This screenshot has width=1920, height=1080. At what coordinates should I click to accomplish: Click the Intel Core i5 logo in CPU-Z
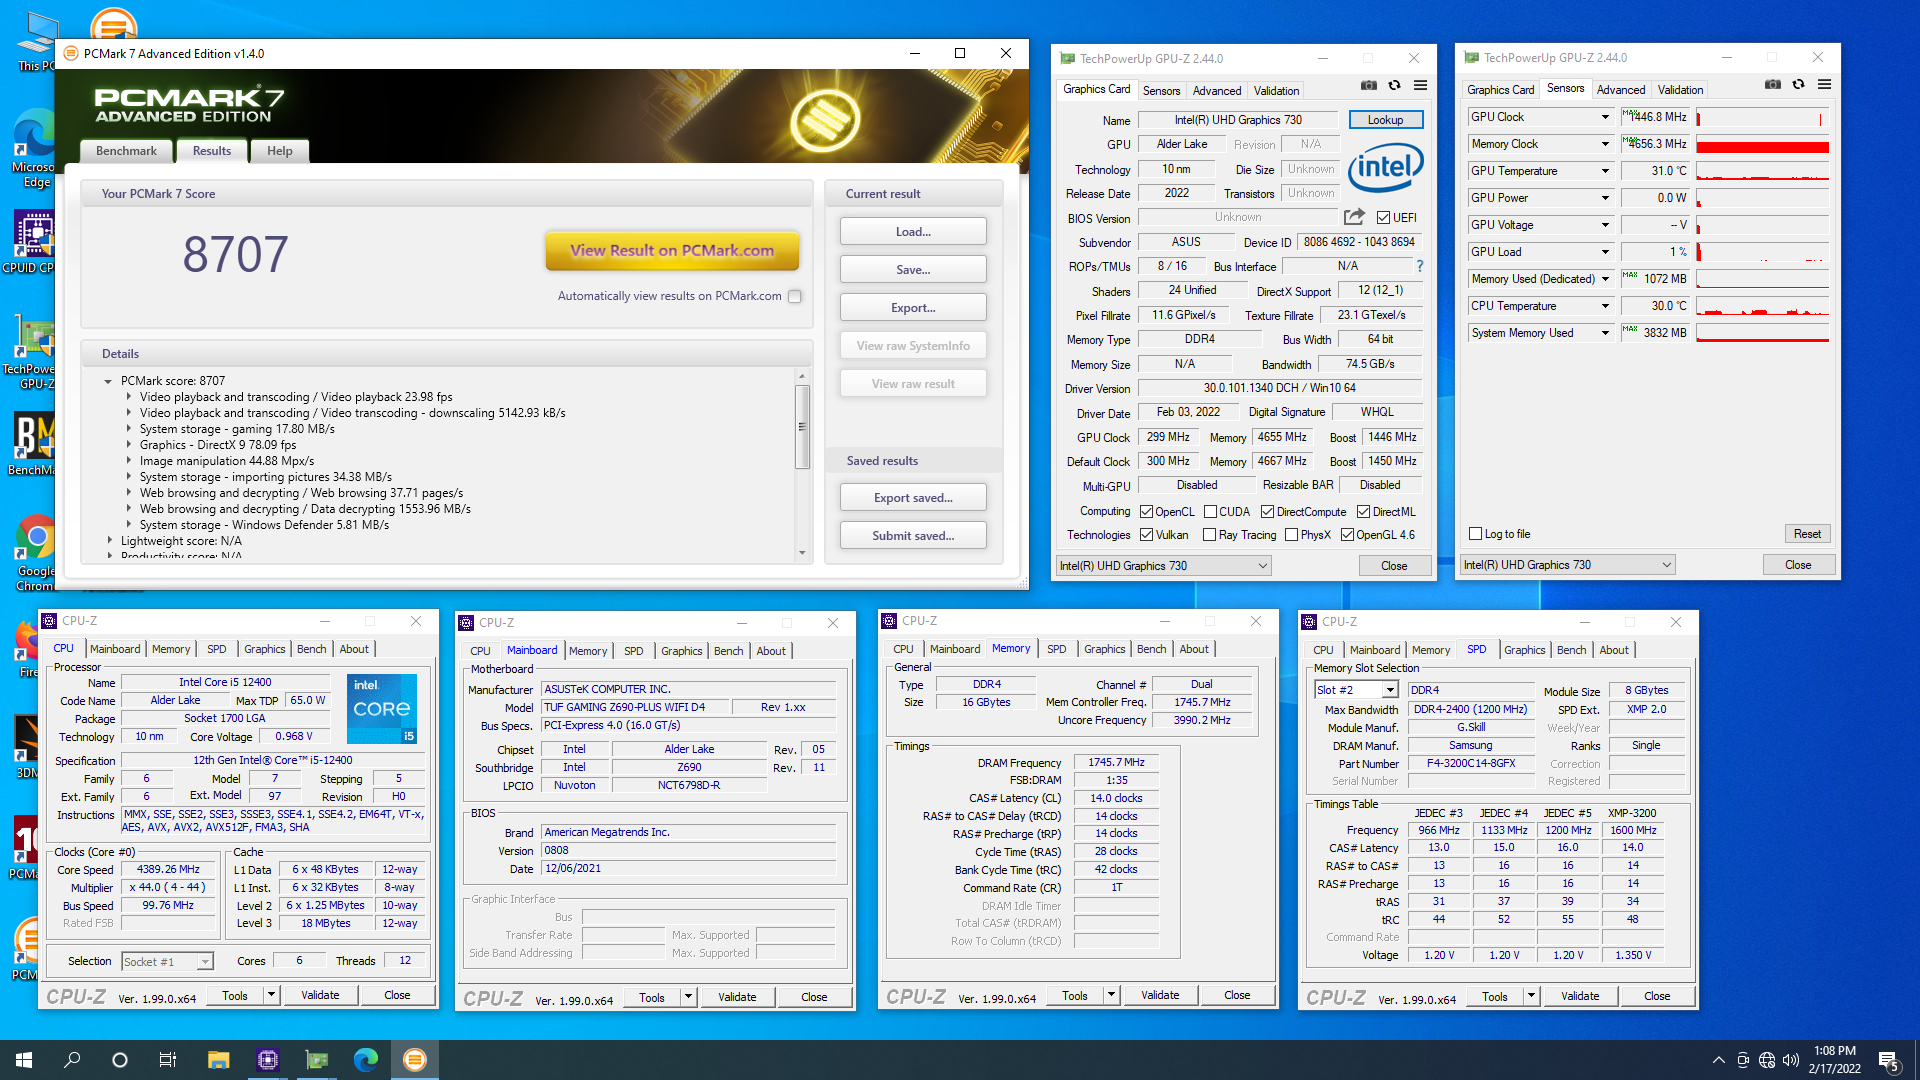382,708
